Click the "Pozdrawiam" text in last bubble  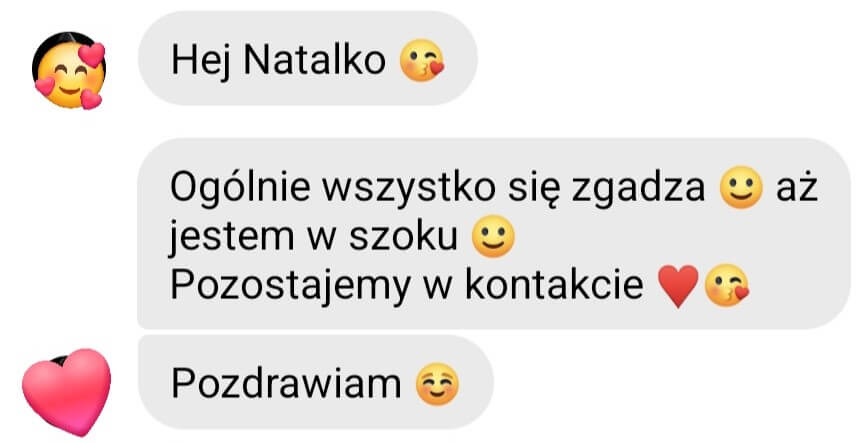pos(286,383)
